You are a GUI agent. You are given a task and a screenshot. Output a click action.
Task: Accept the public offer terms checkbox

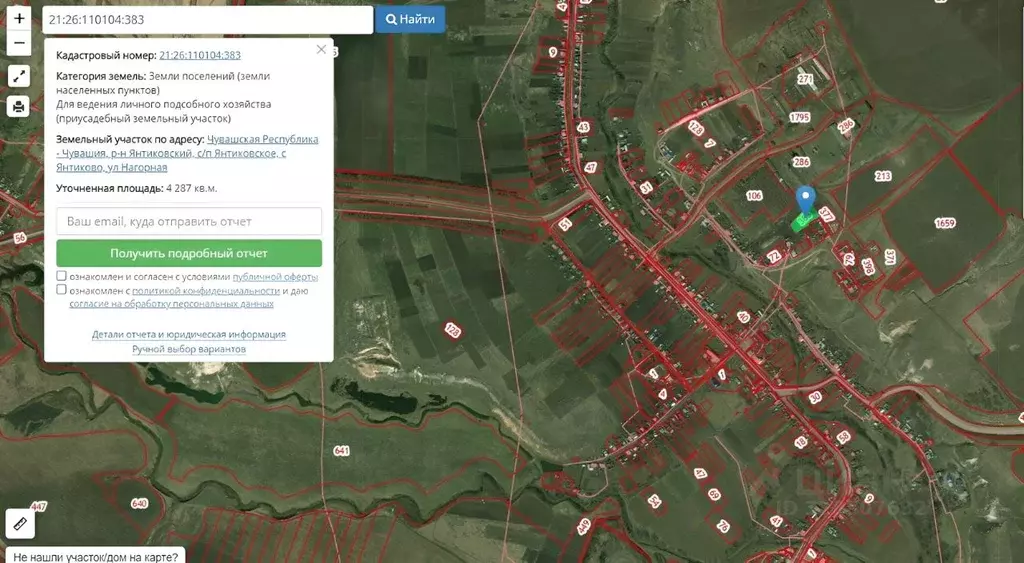click(x=62, y=276)
